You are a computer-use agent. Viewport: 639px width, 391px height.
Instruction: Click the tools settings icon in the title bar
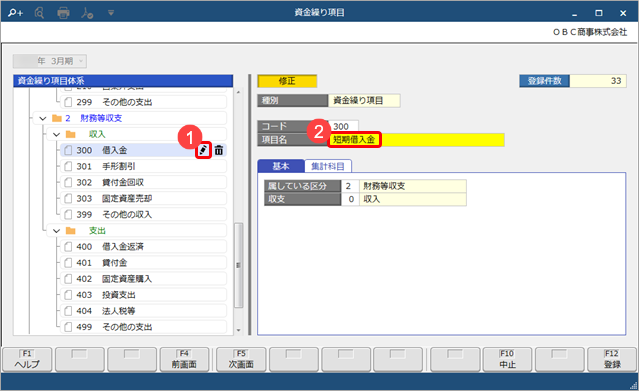[87, 13]
